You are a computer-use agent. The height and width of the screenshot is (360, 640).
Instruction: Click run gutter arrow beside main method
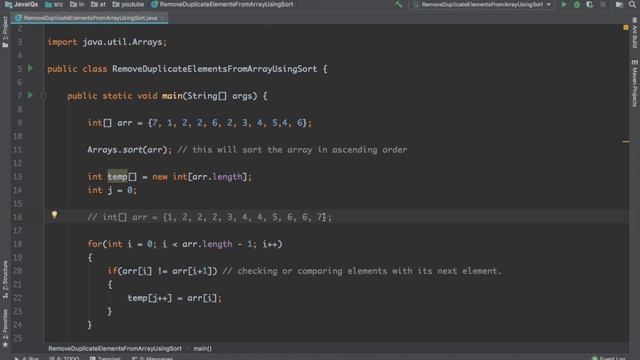click(x=30, y=95)
